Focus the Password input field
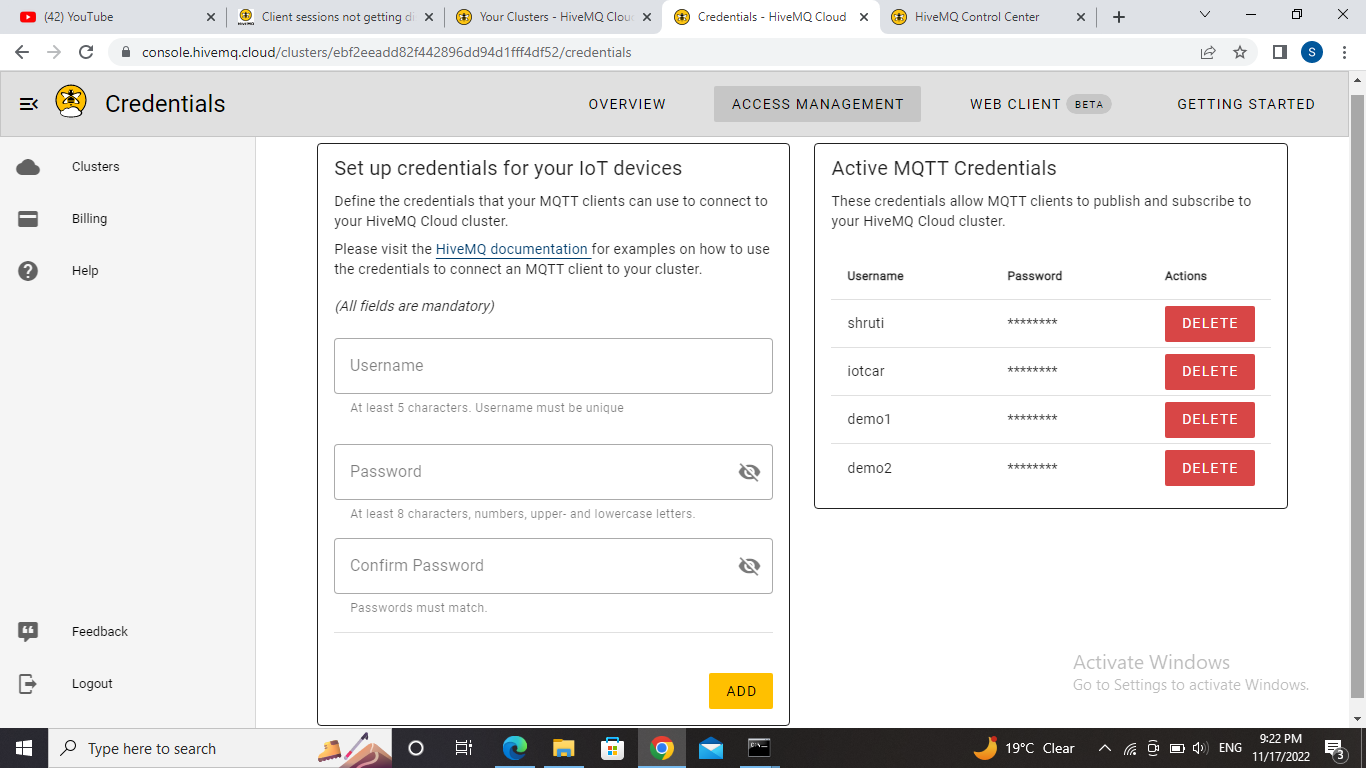The height and width of the screenshot is (768, 1366). tap(553, 472)
